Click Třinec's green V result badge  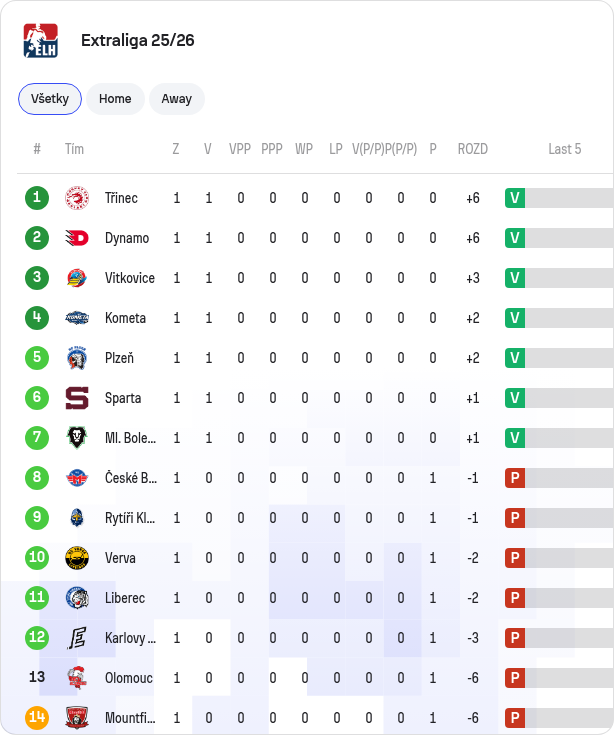pos(515,198)
